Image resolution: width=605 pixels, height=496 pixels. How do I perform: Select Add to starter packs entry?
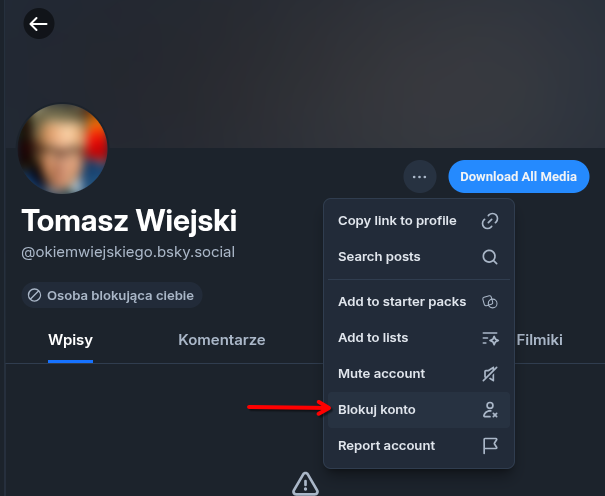402,302
